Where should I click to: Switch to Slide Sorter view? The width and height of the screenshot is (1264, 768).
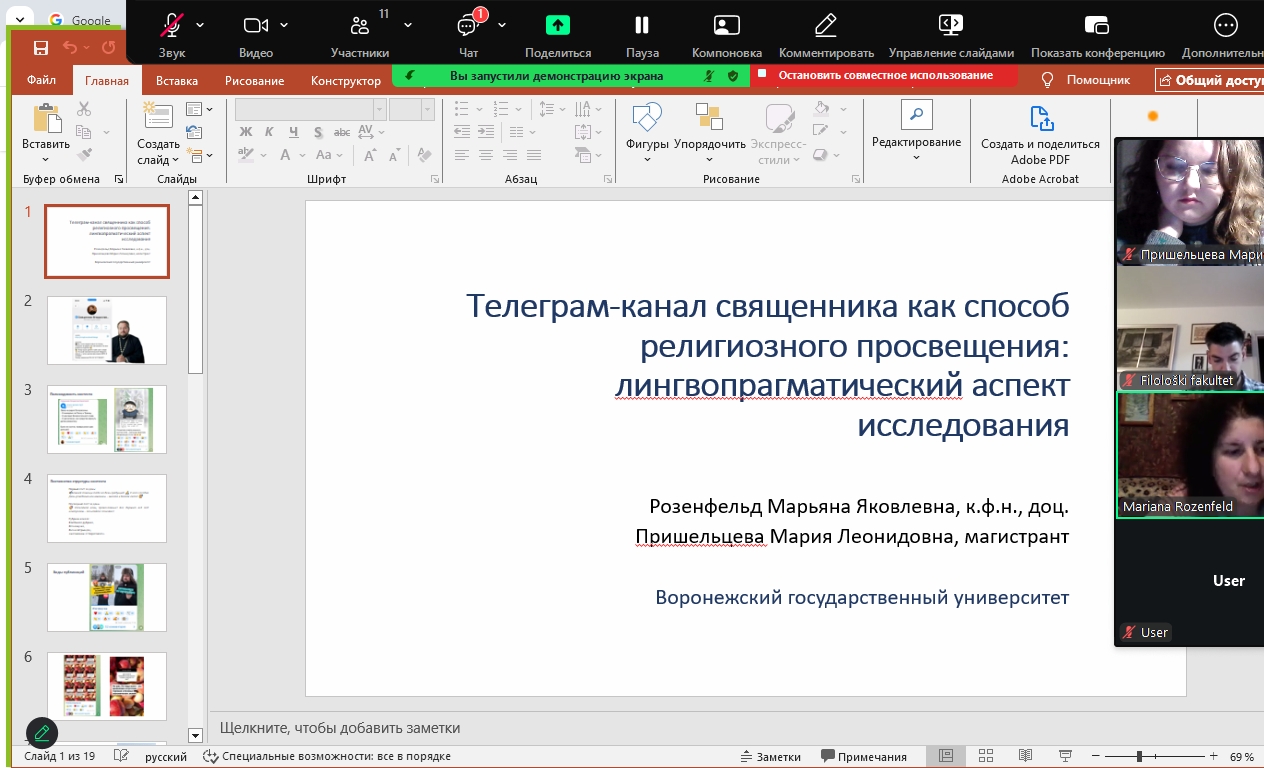(986, 756)
